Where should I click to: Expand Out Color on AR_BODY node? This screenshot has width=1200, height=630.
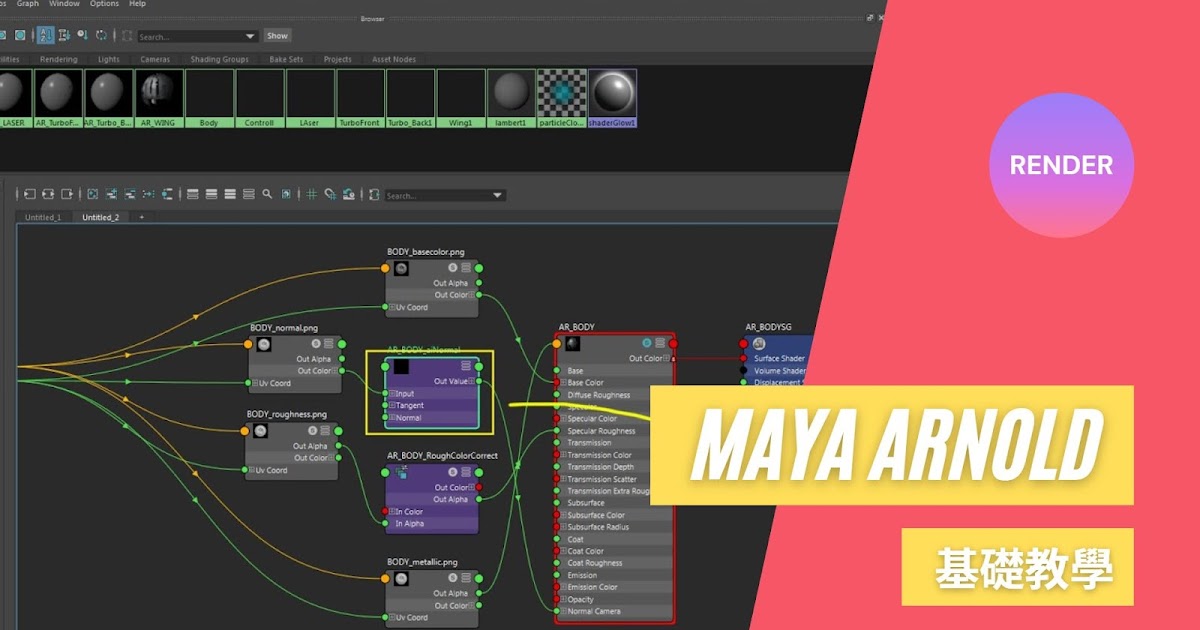coord(668,358)
